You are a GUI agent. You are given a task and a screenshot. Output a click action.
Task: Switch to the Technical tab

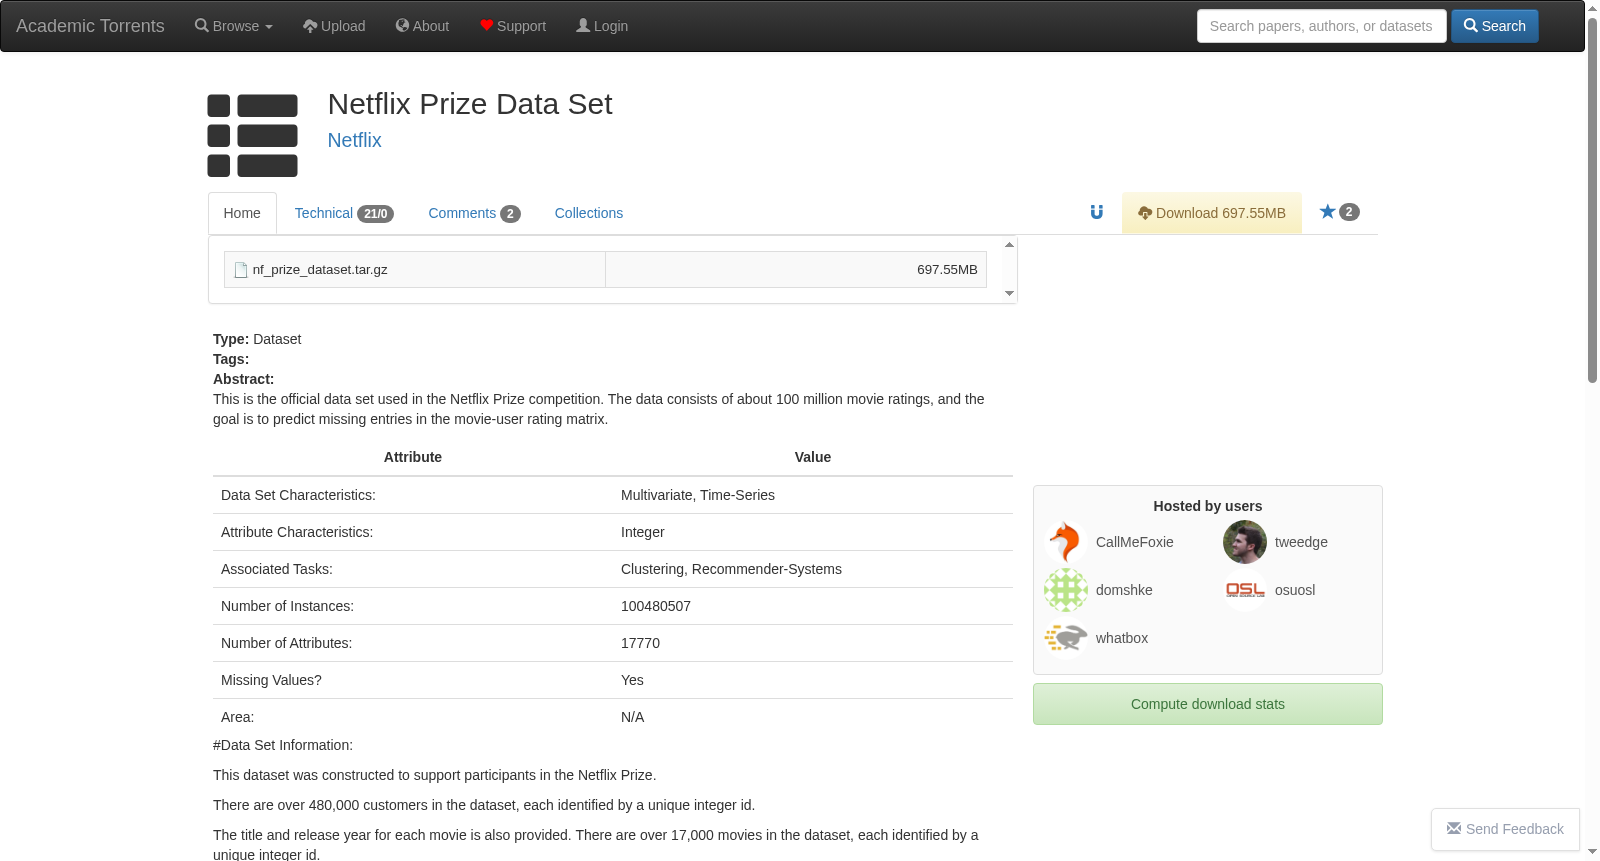[344, 213]
